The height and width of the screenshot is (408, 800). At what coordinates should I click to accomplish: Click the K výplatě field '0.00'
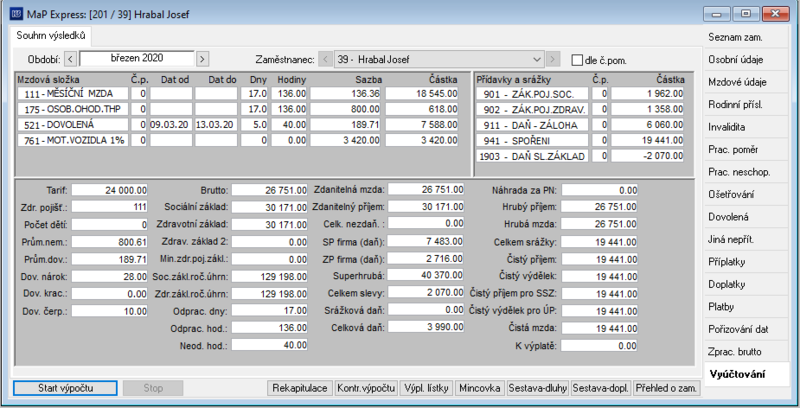599,346
